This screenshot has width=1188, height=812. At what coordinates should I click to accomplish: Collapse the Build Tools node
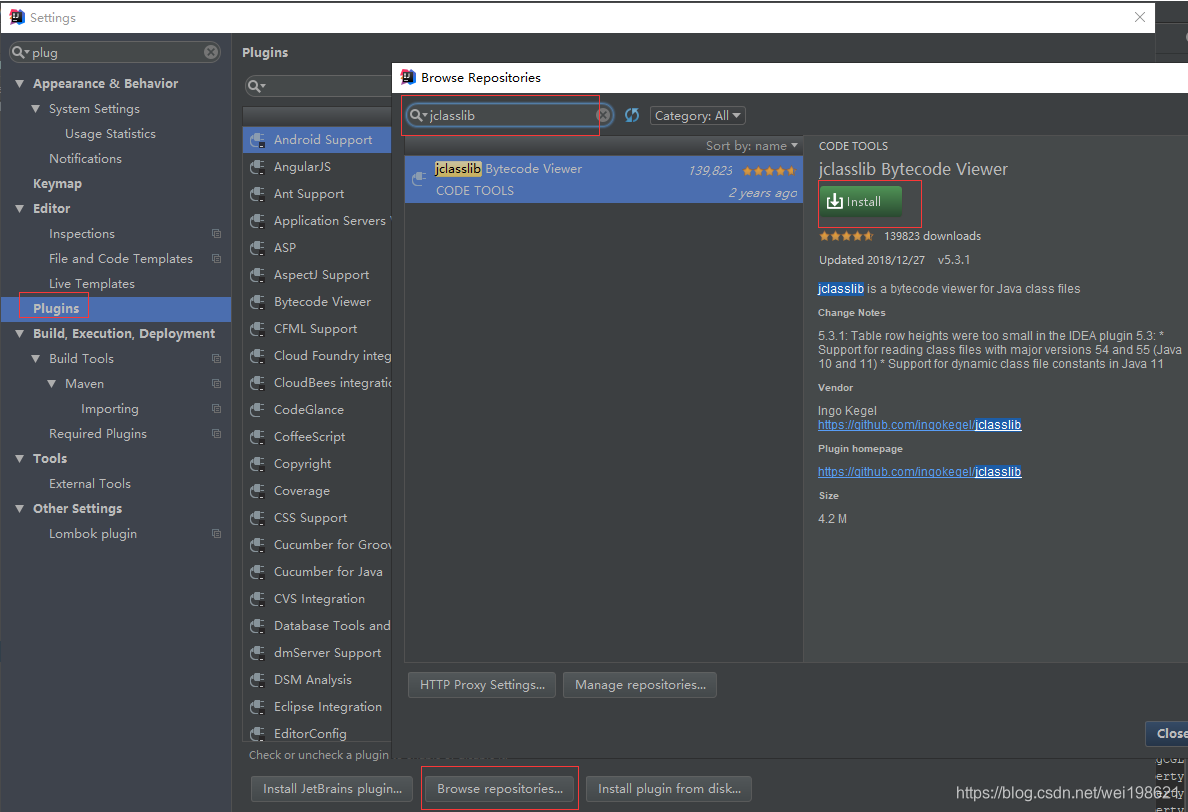(36, 358)
